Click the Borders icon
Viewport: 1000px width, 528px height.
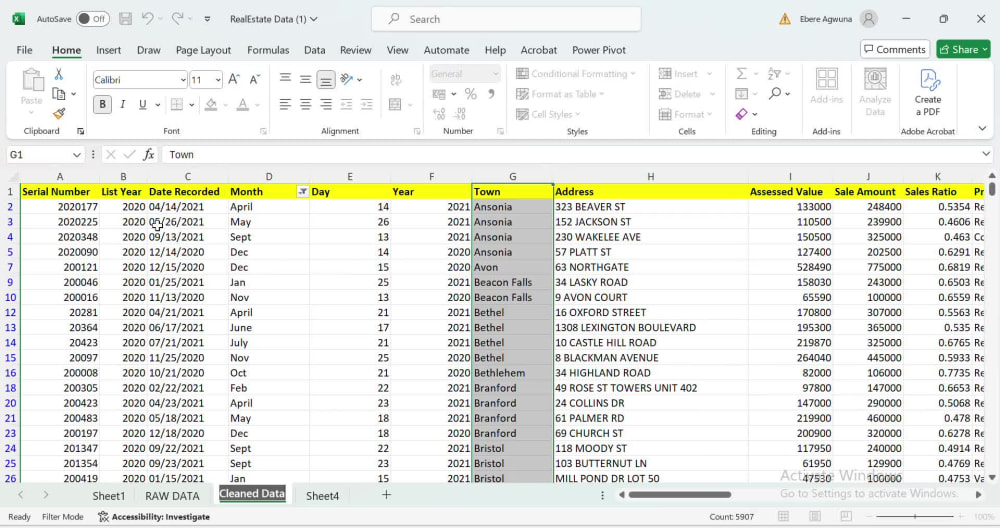click(x=177, y=104)
